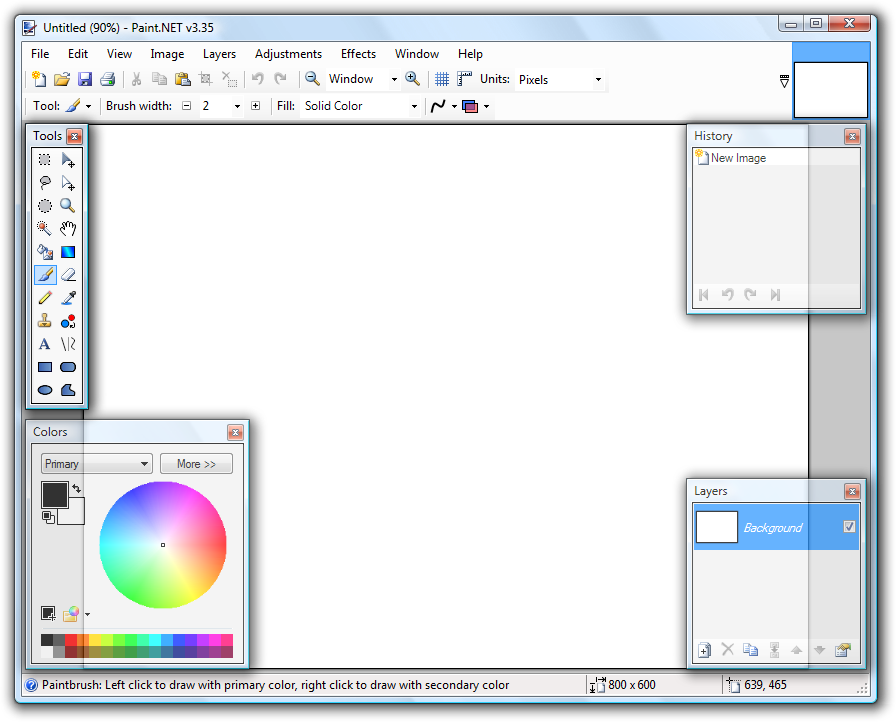The width and height of the screenshot is (896, 722).
Task: Select the Text tool
Action: click(x=44, y=343)
